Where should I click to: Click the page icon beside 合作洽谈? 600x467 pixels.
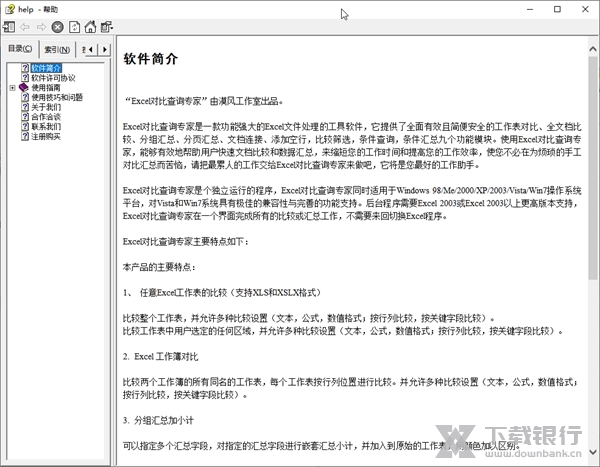coord(25,117)
